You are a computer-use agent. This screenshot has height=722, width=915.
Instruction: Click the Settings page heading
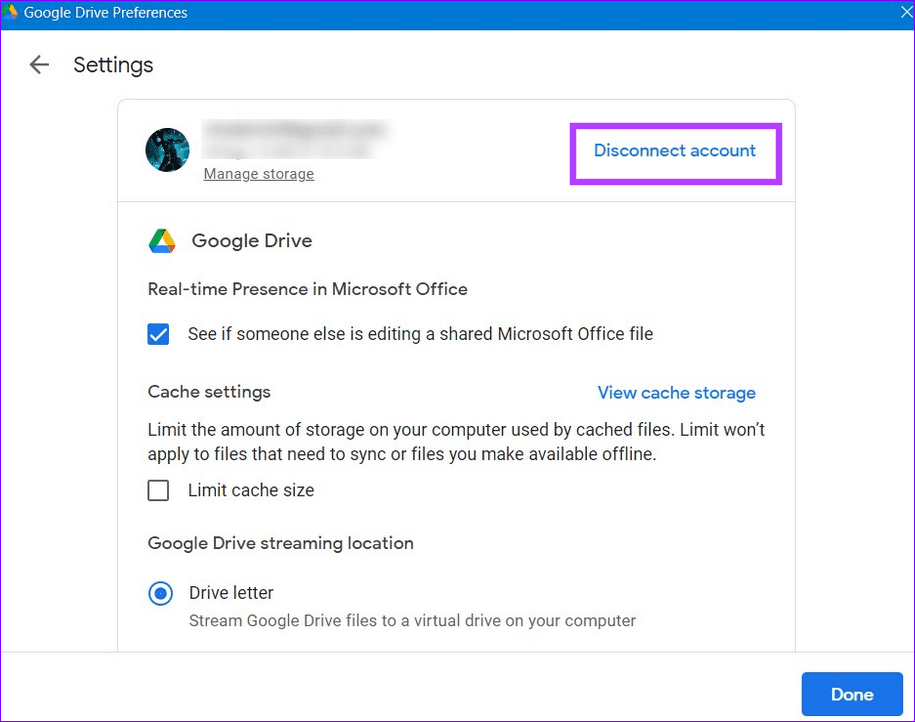pyautogui.click(x=113, y=64)
